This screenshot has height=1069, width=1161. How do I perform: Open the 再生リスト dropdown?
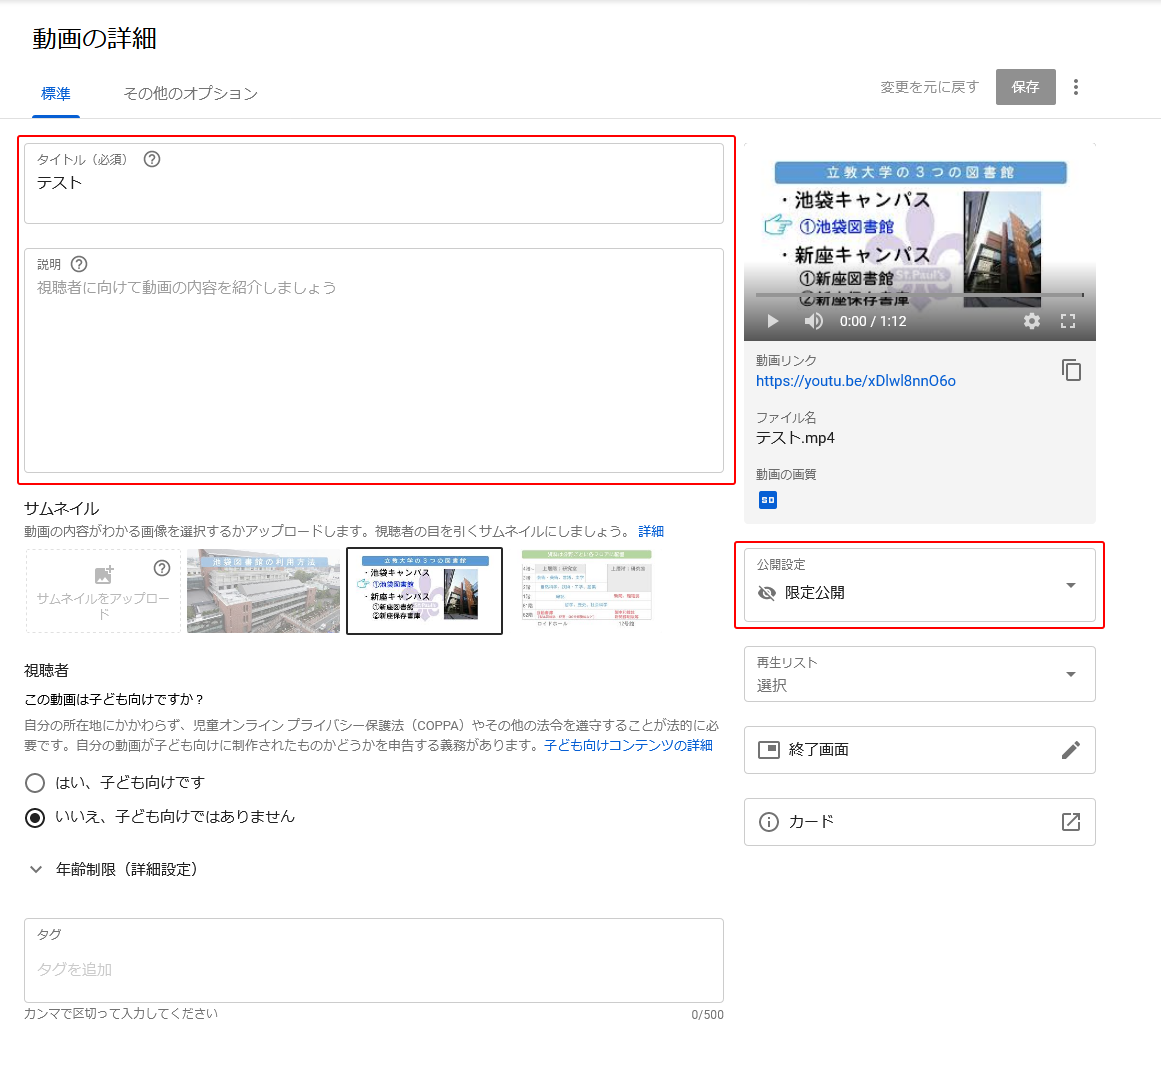(x=920, y=674)
